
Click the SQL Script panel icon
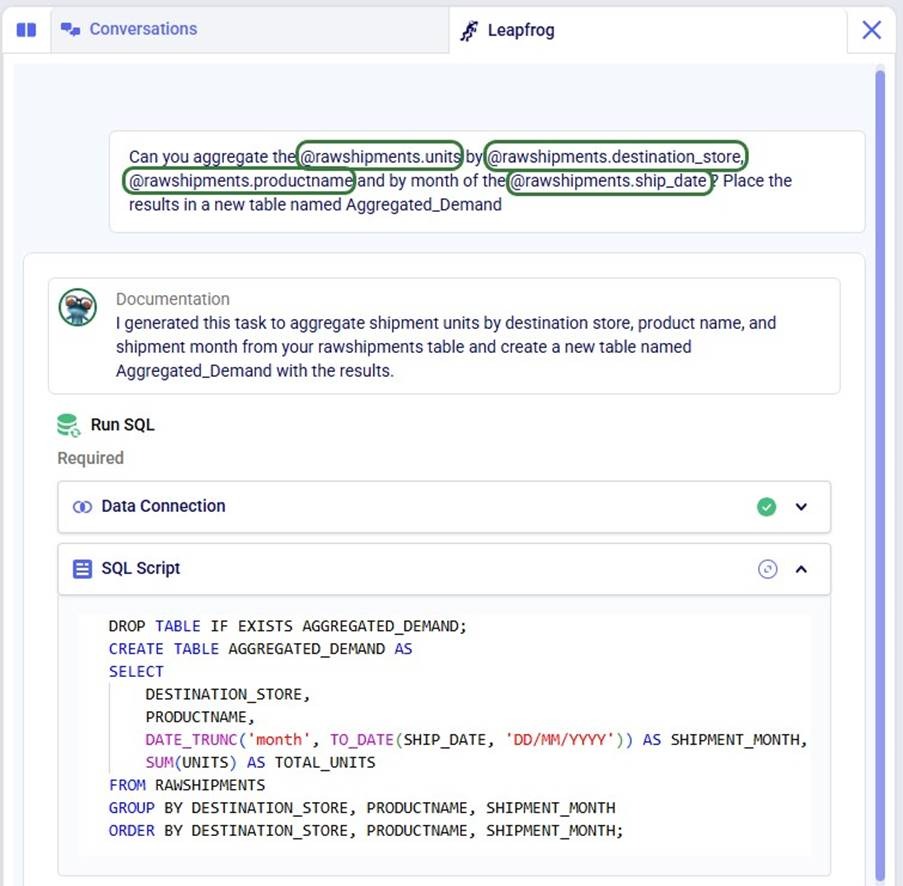coord(81,568)
